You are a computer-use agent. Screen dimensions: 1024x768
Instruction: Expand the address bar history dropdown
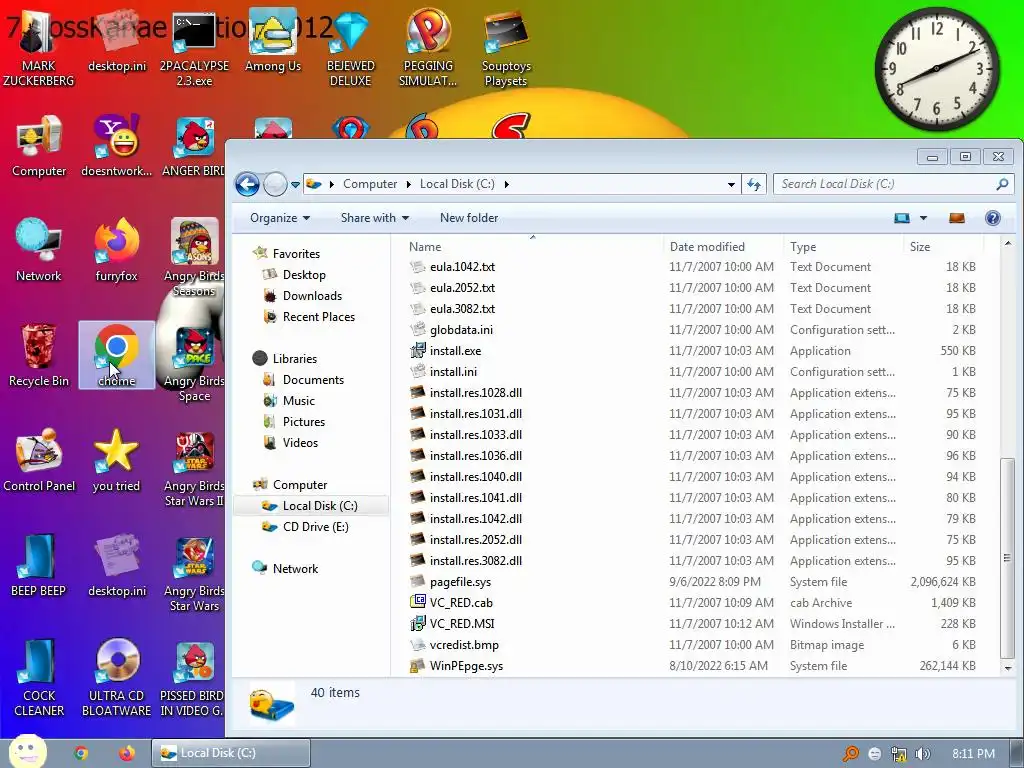click(x=731, y=185)
